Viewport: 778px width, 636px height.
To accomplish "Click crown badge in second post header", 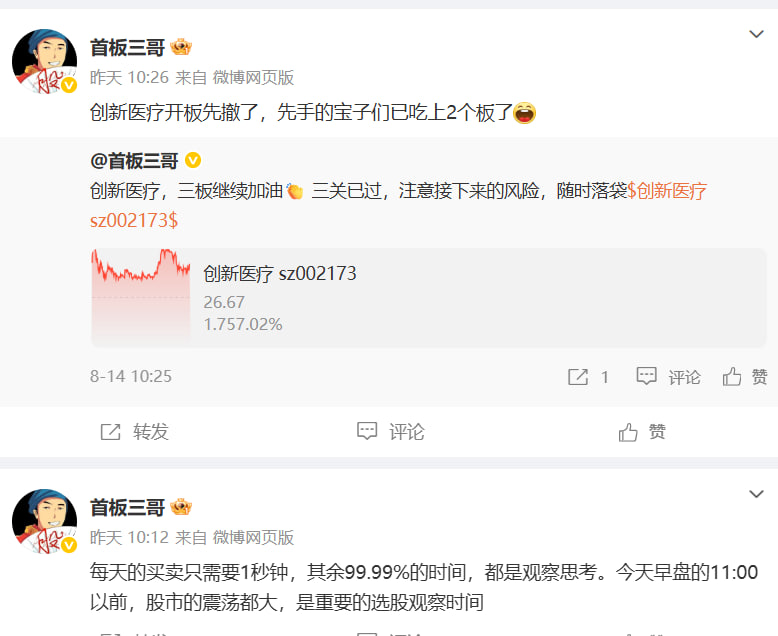I will 181,507.
